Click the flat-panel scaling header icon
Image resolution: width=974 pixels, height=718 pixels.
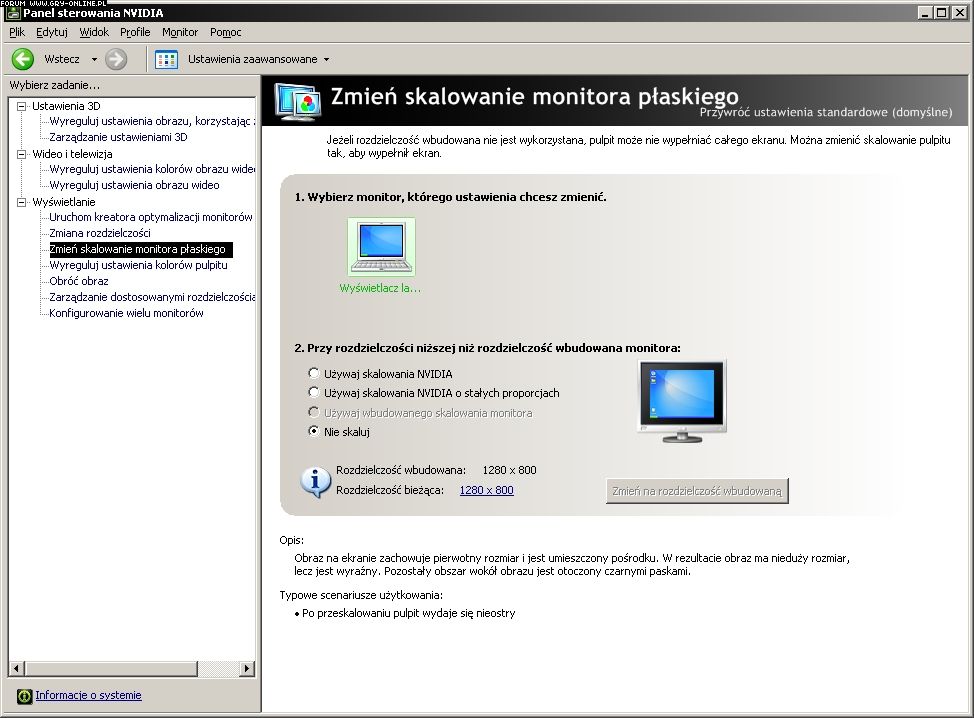coord(298,101)
